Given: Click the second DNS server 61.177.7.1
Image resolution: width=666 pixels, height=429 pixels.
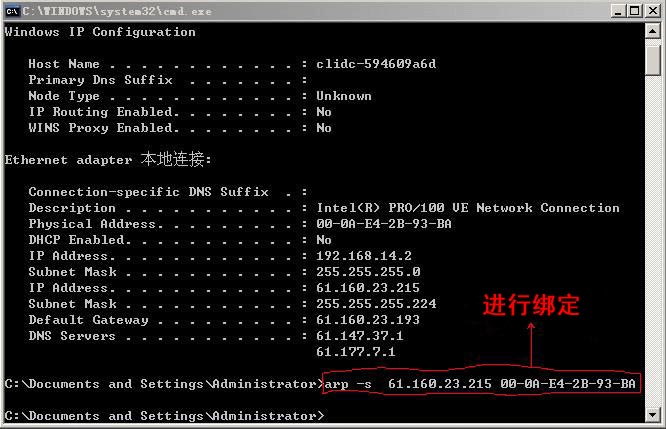Looking at the screenshot, I should coord(356,352).
